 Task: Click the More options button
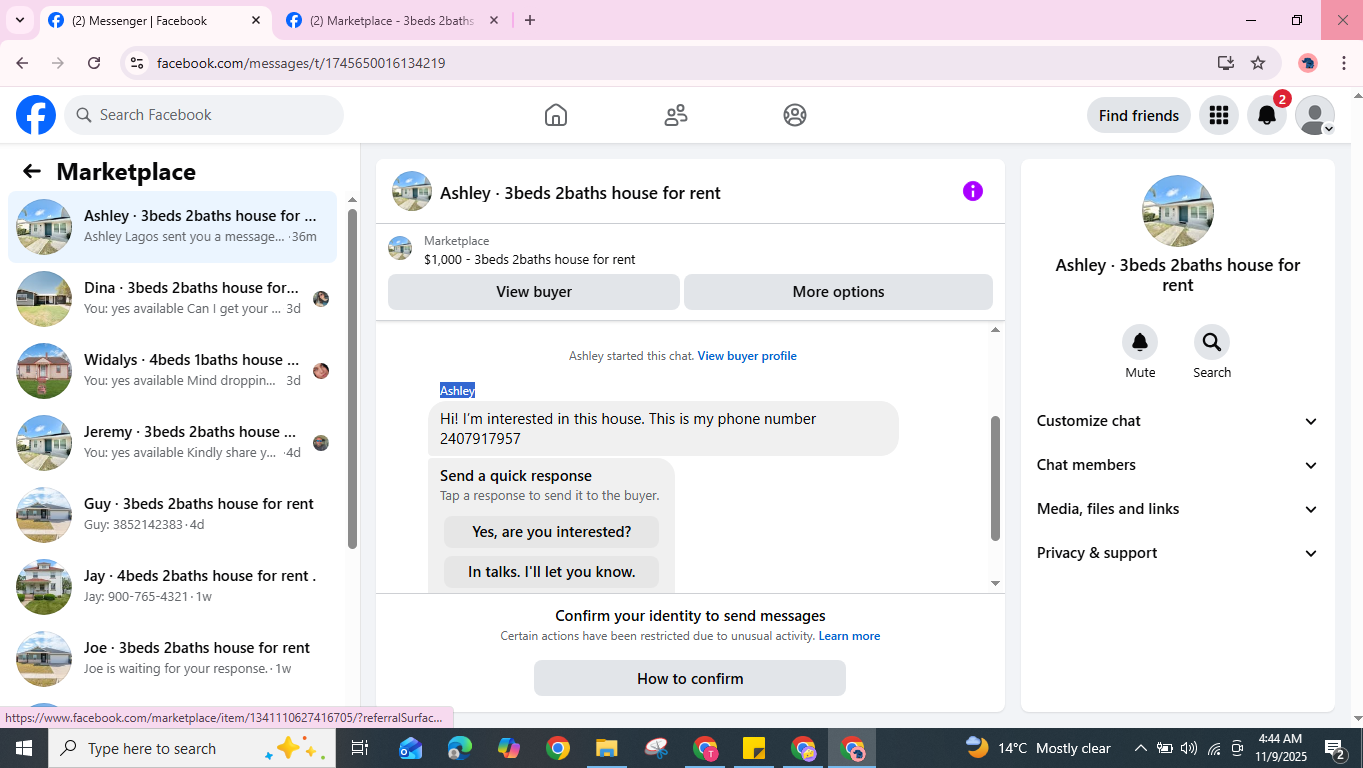(838, 292)
